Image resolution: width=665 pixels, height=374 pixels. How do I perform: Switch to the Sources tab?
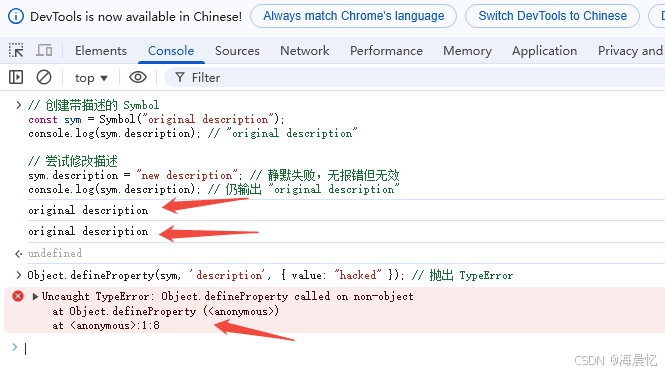[x=237, y=51]
